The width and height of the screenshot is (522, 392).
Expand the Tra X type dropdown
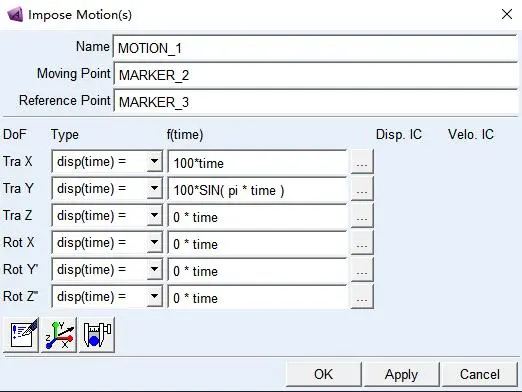tap(154, 162)
